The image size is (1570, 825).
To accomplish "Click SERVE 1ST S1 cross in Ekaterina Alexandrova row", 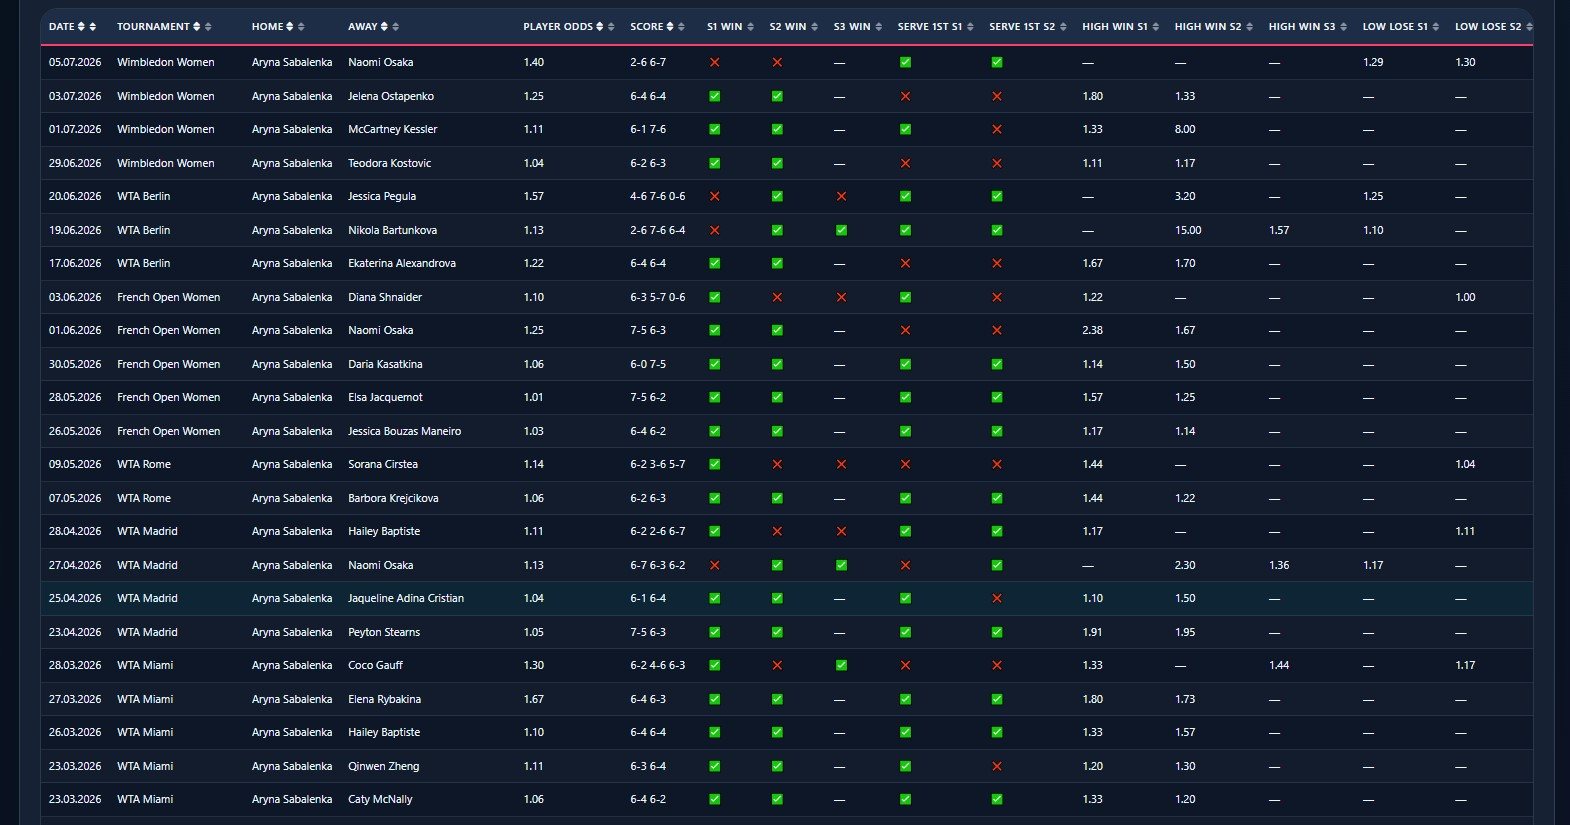I will (x=905, y=263).
